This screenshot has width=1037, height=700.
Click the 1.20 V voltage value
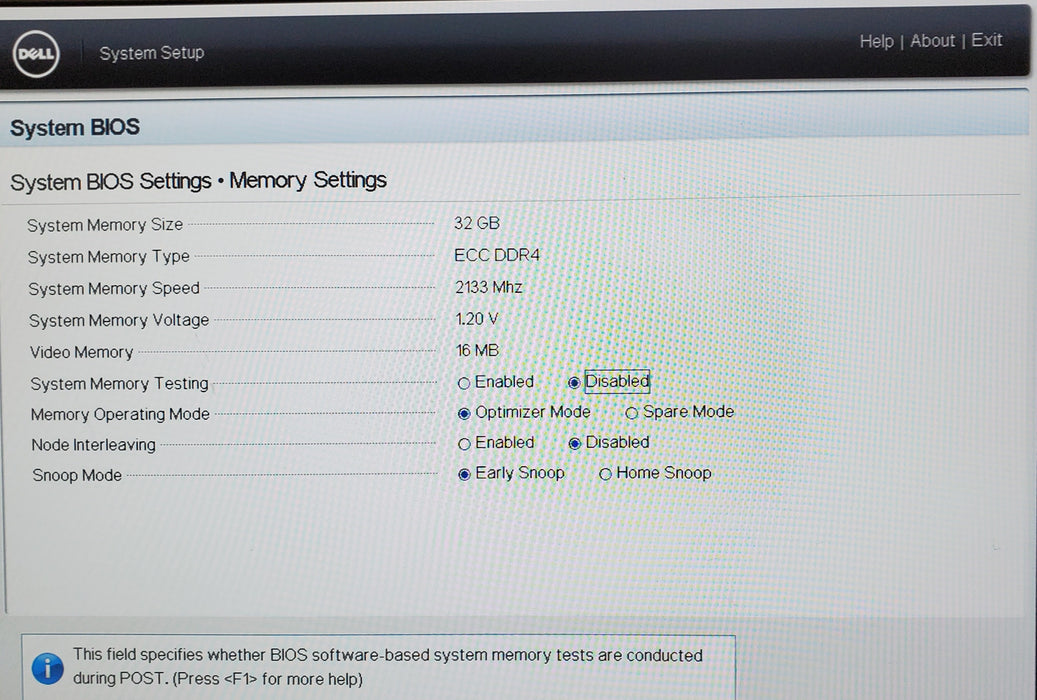pos(477,318)
